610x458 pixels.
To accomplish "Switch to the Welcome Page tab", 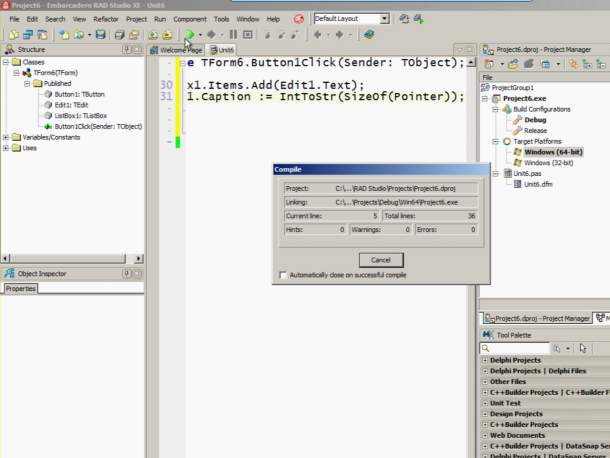I will (176, 50).
